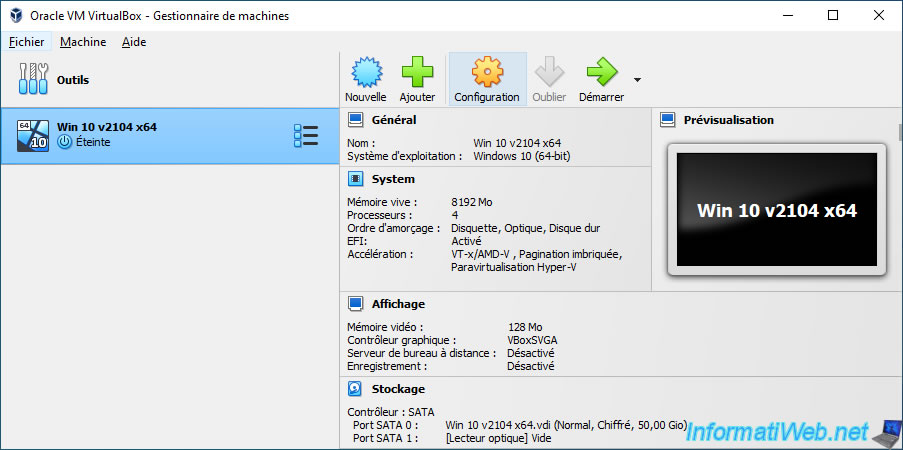The width and height of the screenshot is (903, 450).
Task: Open Configuration with the orange gear icon
Action: point(487,72)
